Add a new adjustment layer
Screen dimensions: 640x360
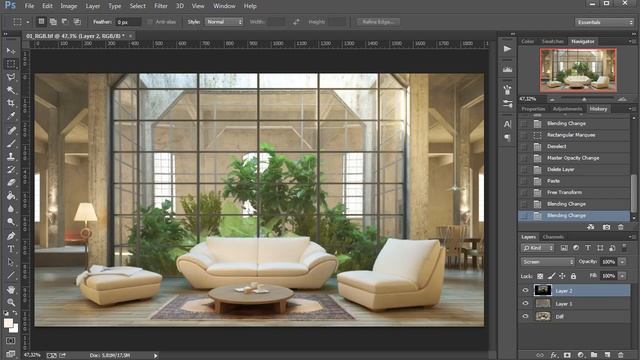click(580, 355)
